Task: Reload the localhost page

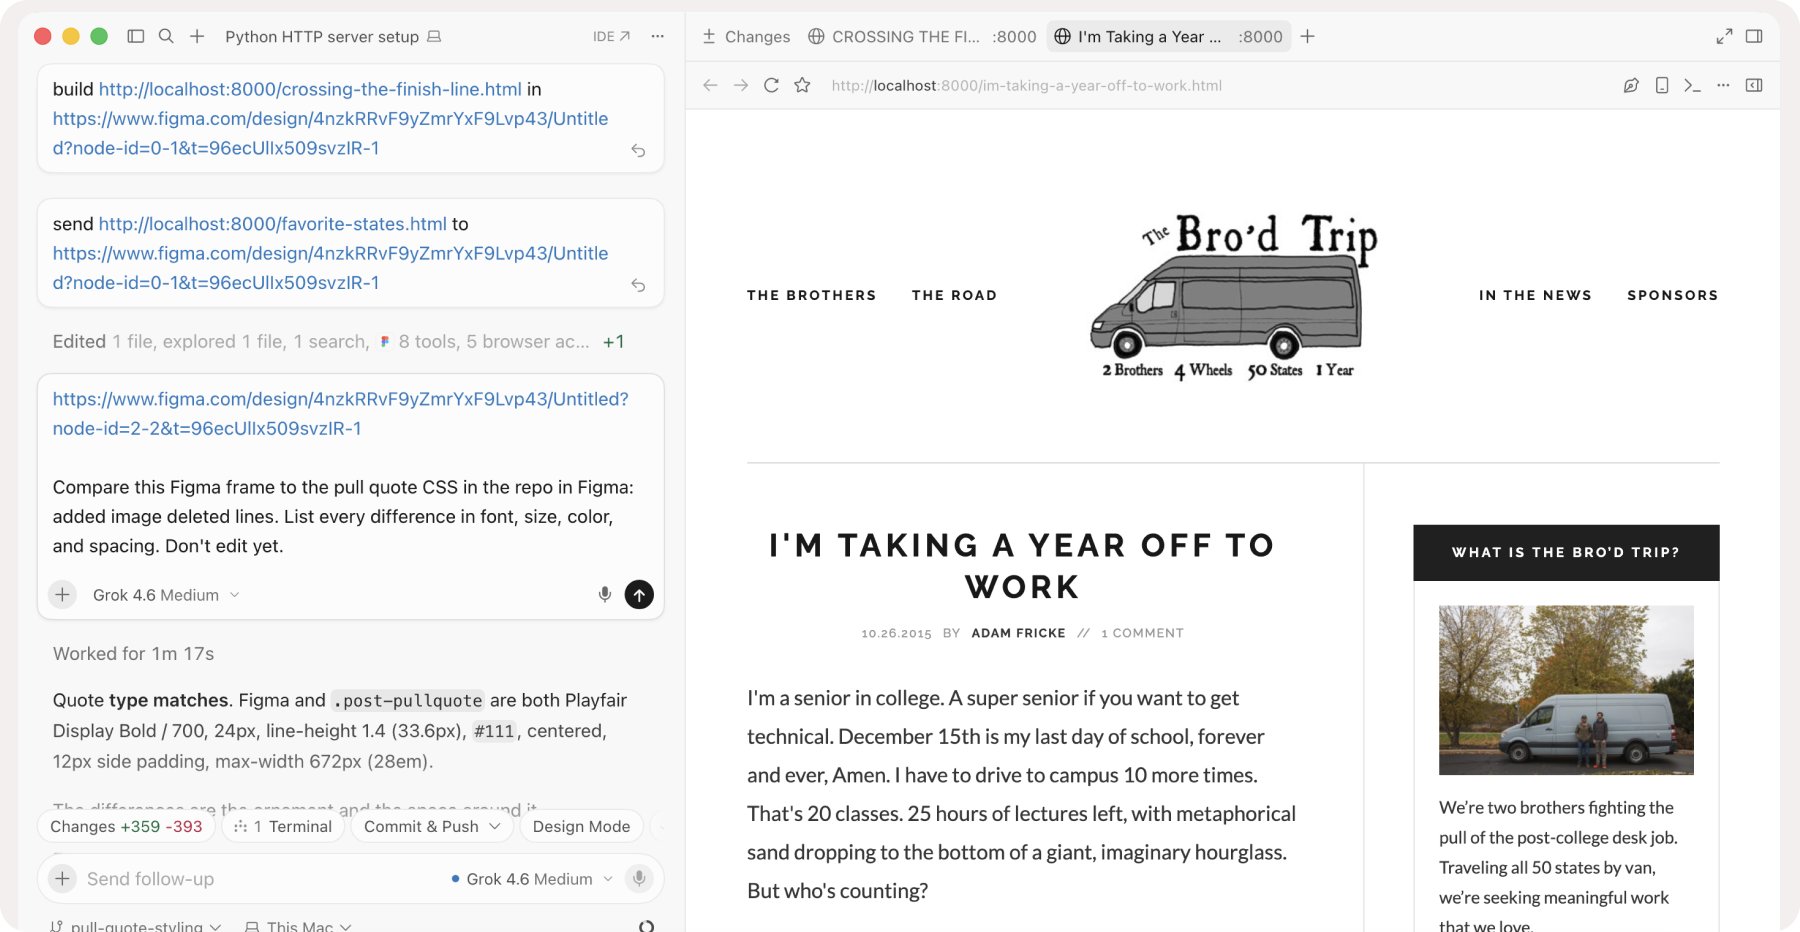Action: (771, 85)
